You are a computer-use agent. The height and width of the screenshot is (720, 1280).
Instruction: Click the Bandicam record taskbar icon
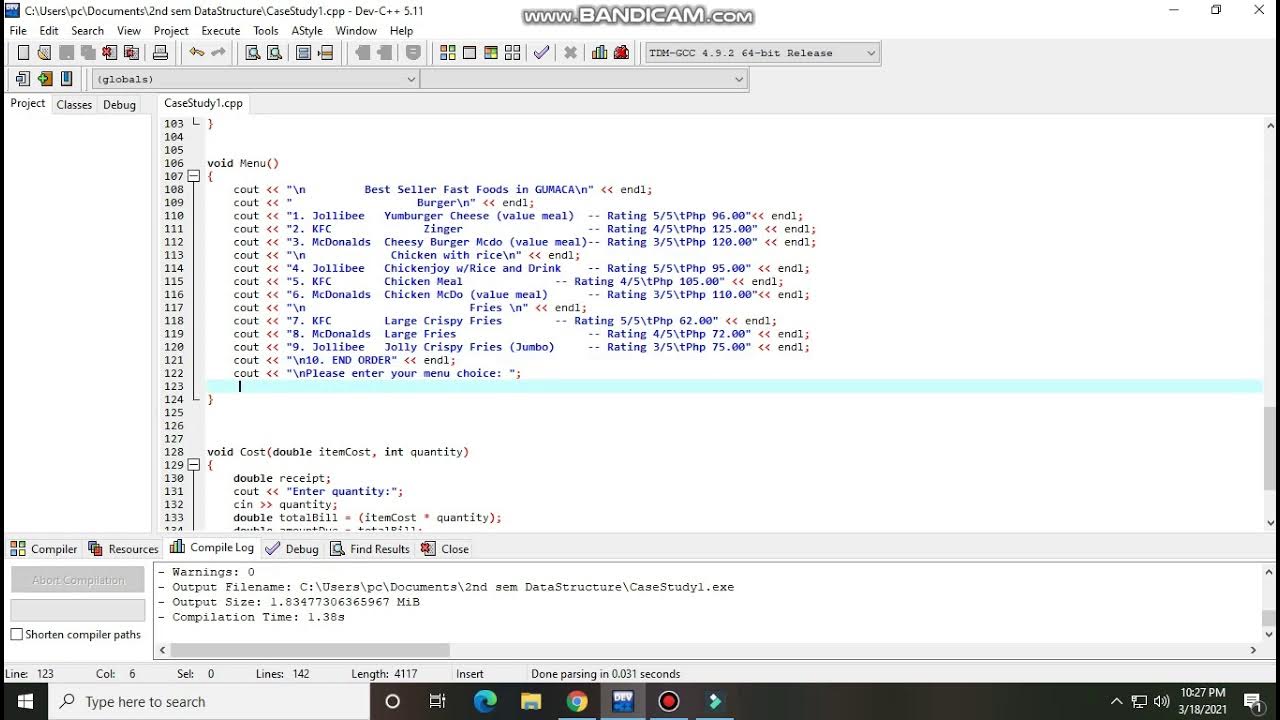pyautogui.click(x=669, y=701)
